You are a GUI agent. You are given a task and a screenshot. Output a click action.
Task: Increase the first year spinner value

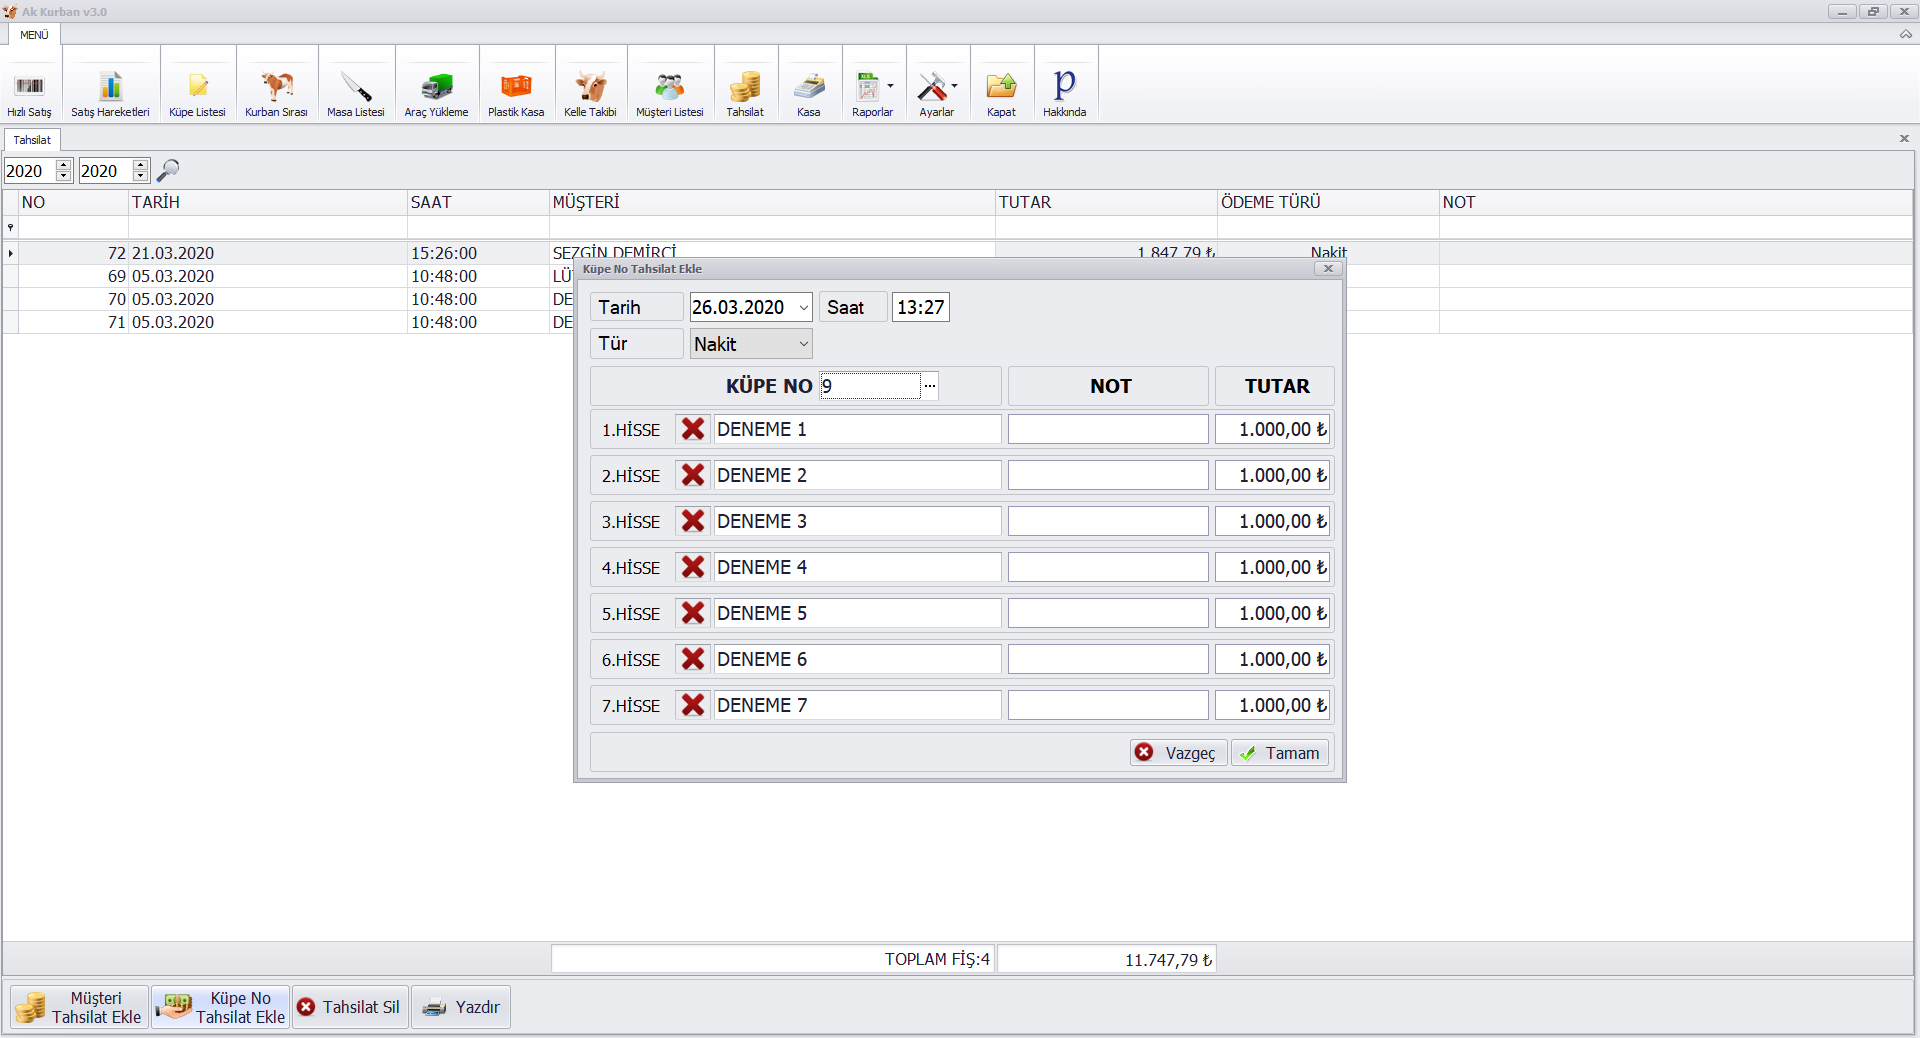64,165
